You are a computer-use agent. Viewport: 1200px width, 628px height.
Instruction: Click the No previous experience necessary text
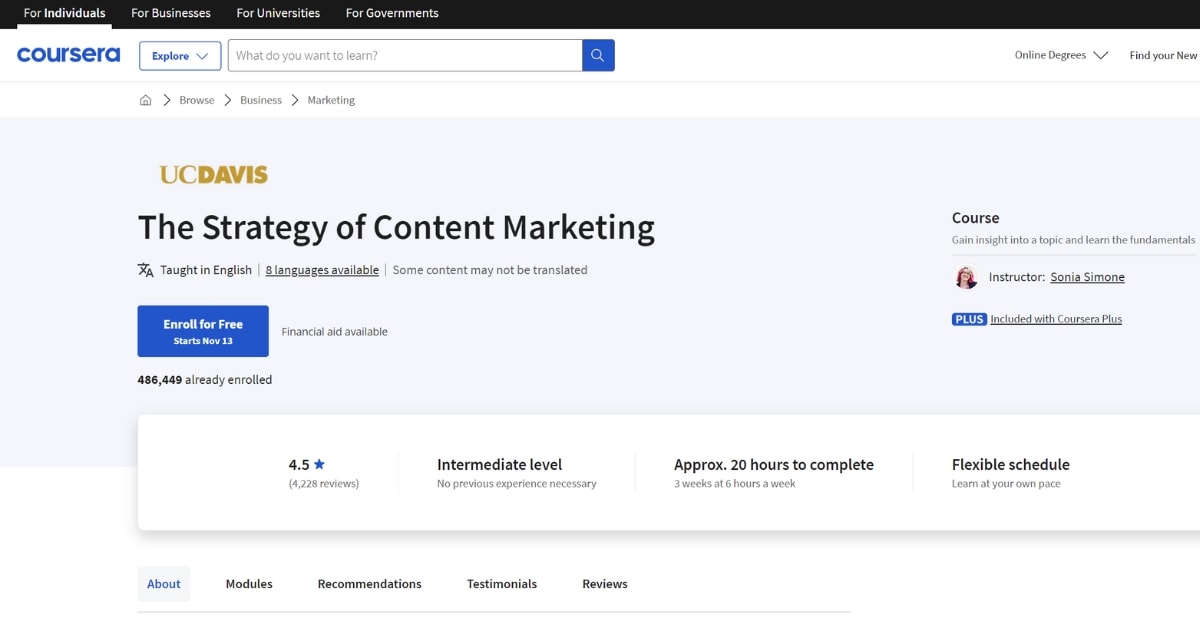click(517, 484)
